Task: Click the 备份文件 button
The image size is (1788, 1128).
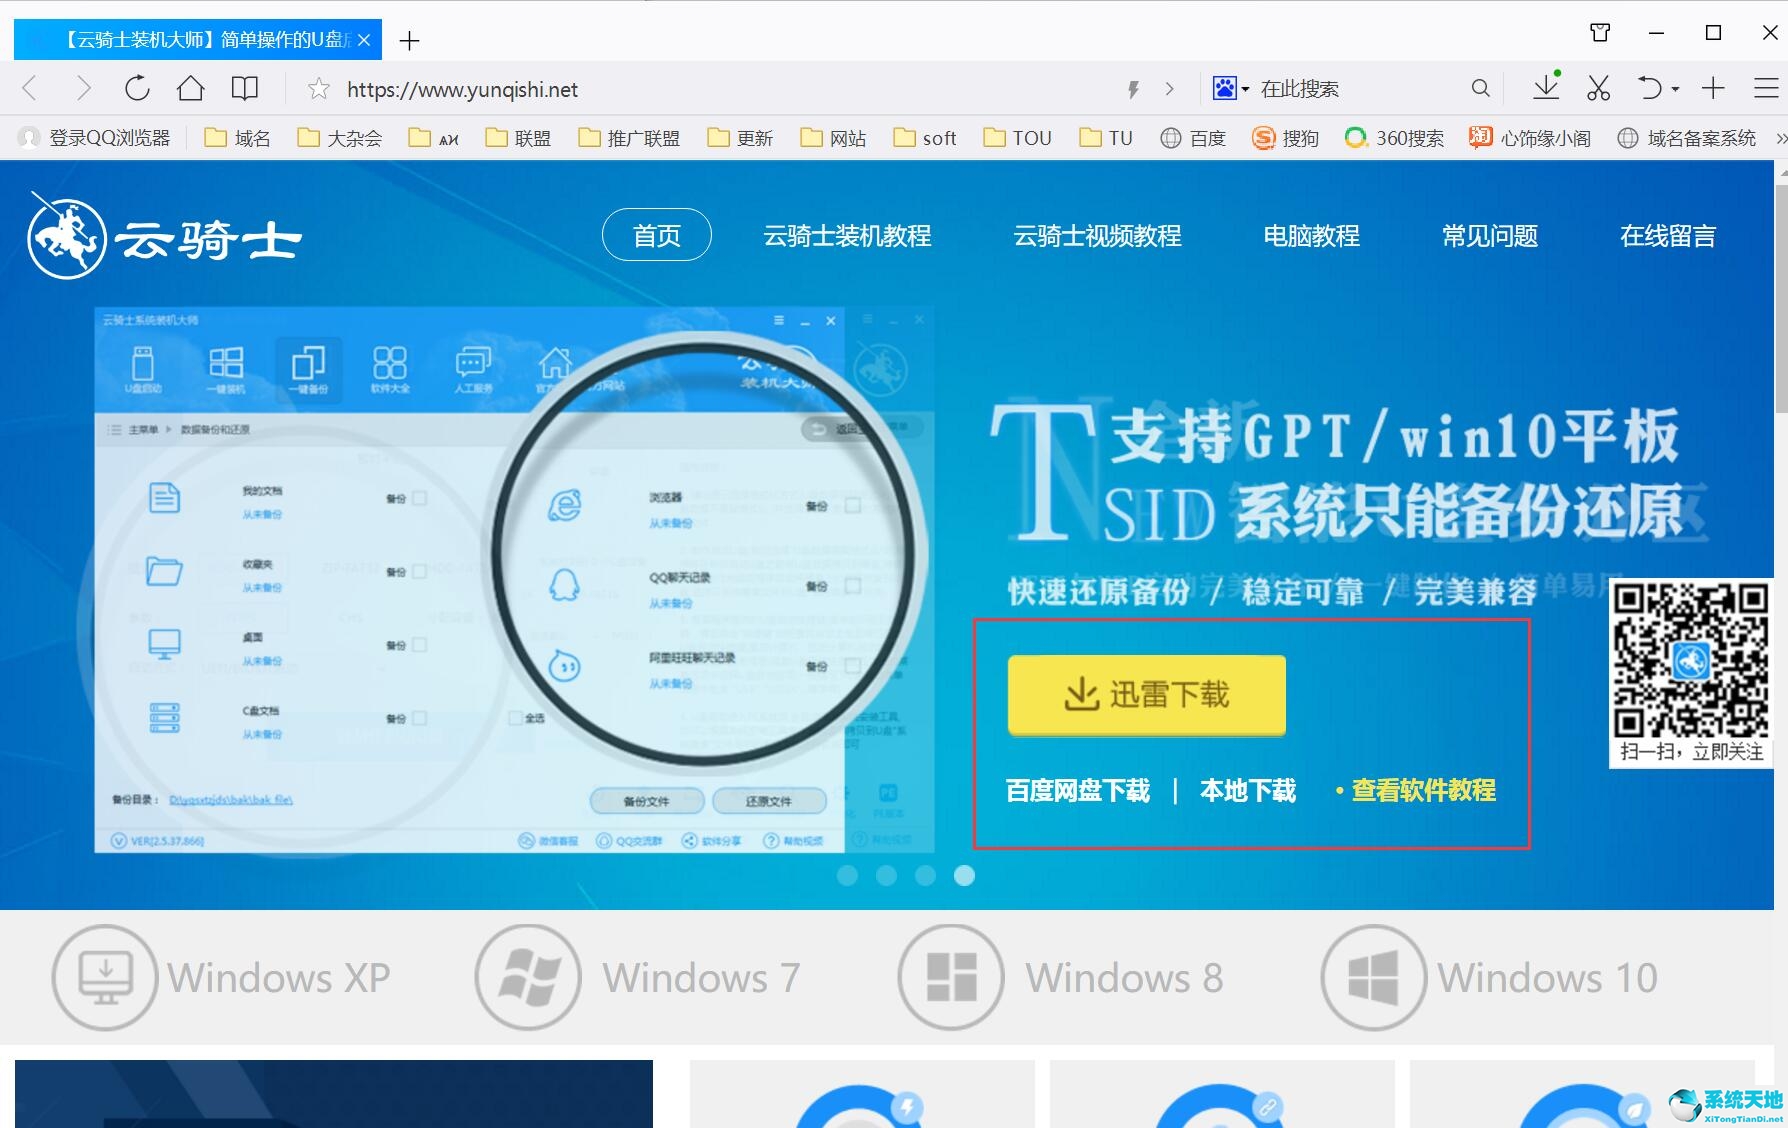Action: click(x=647, y=800)
